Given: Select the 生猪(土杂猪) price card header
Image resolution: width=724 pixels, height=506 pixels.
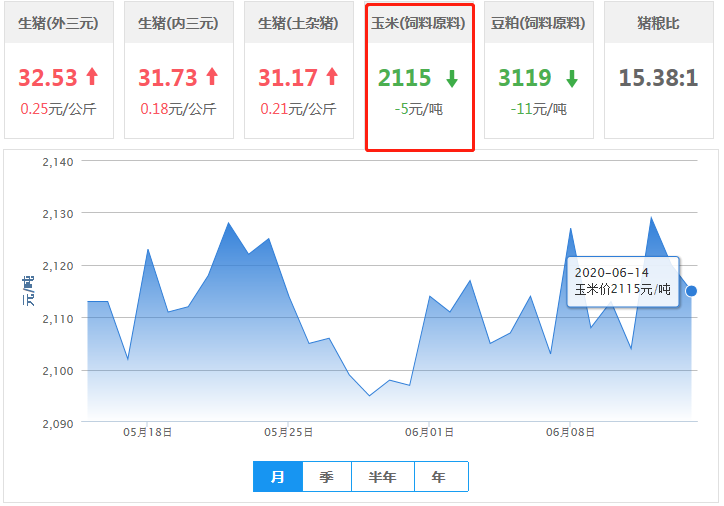Looking at the screenshot, I should (299, 22).
